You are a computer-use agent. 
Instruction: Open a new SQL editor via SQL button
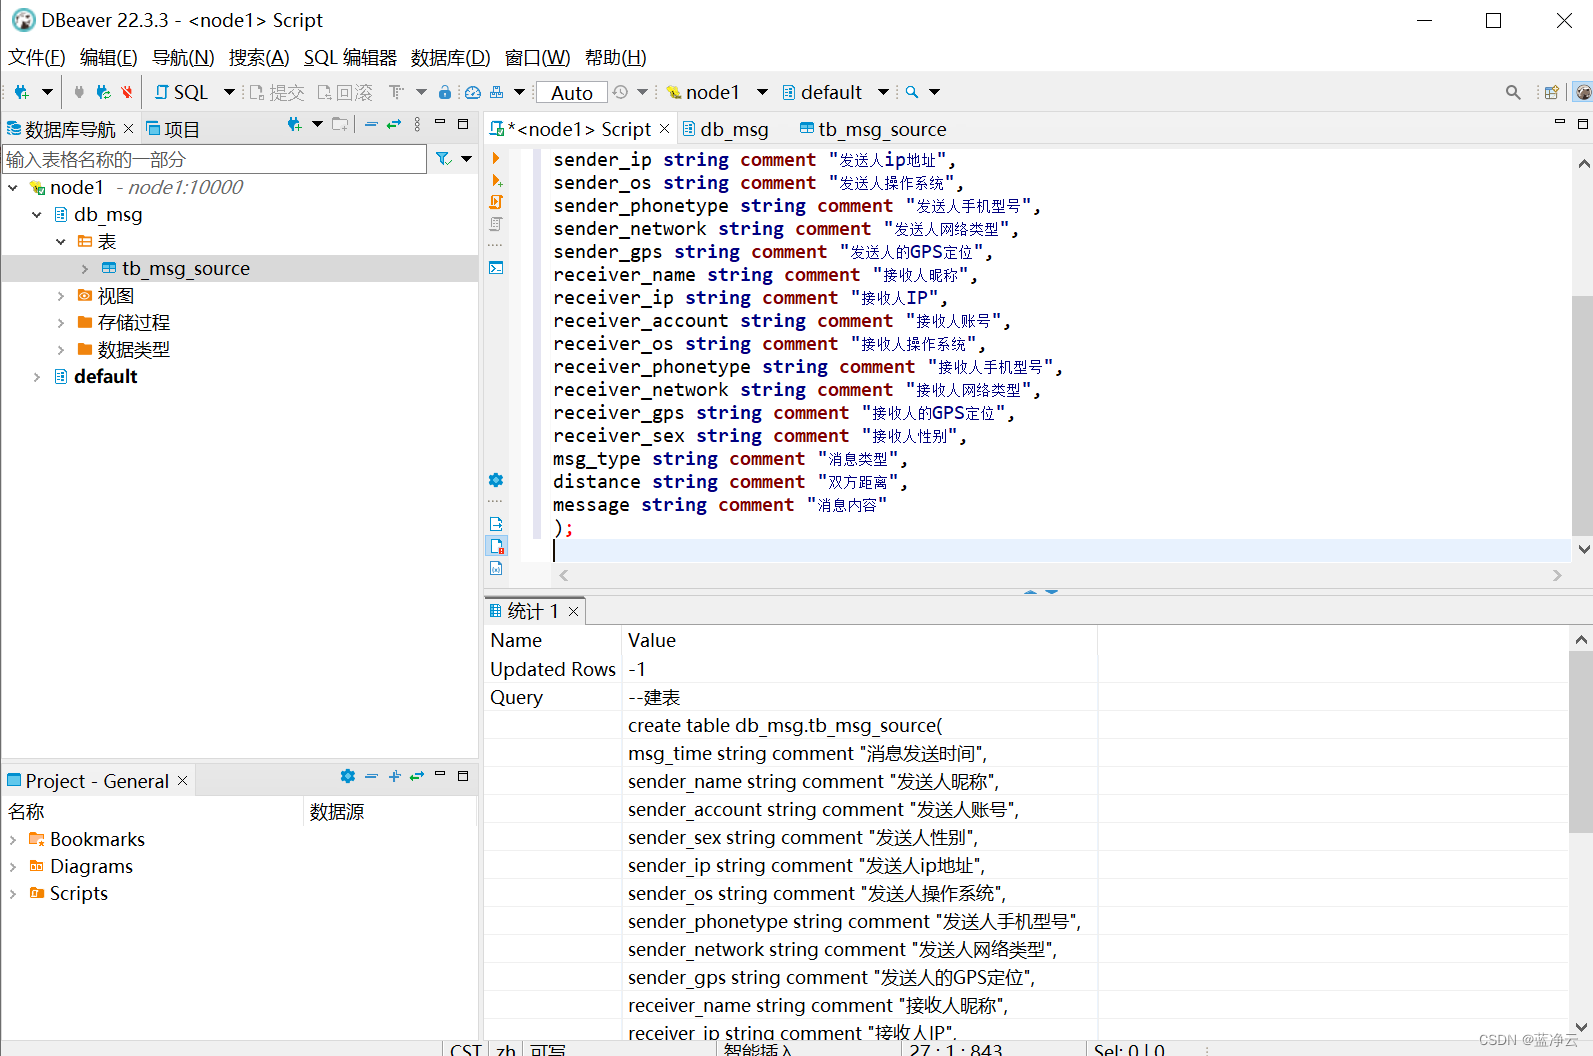point(182,92)
